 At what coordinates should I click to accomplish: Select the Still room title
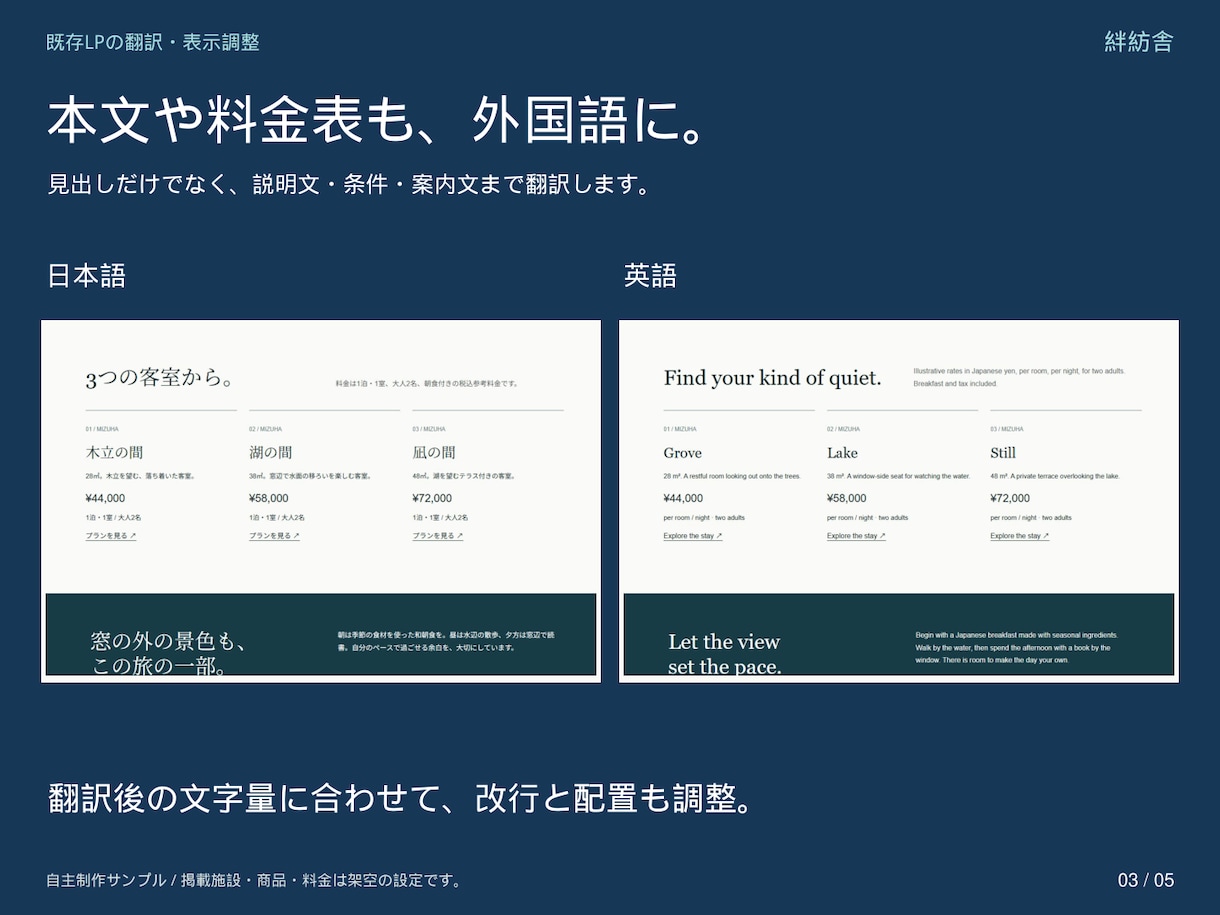click(x=1003, y=453)
